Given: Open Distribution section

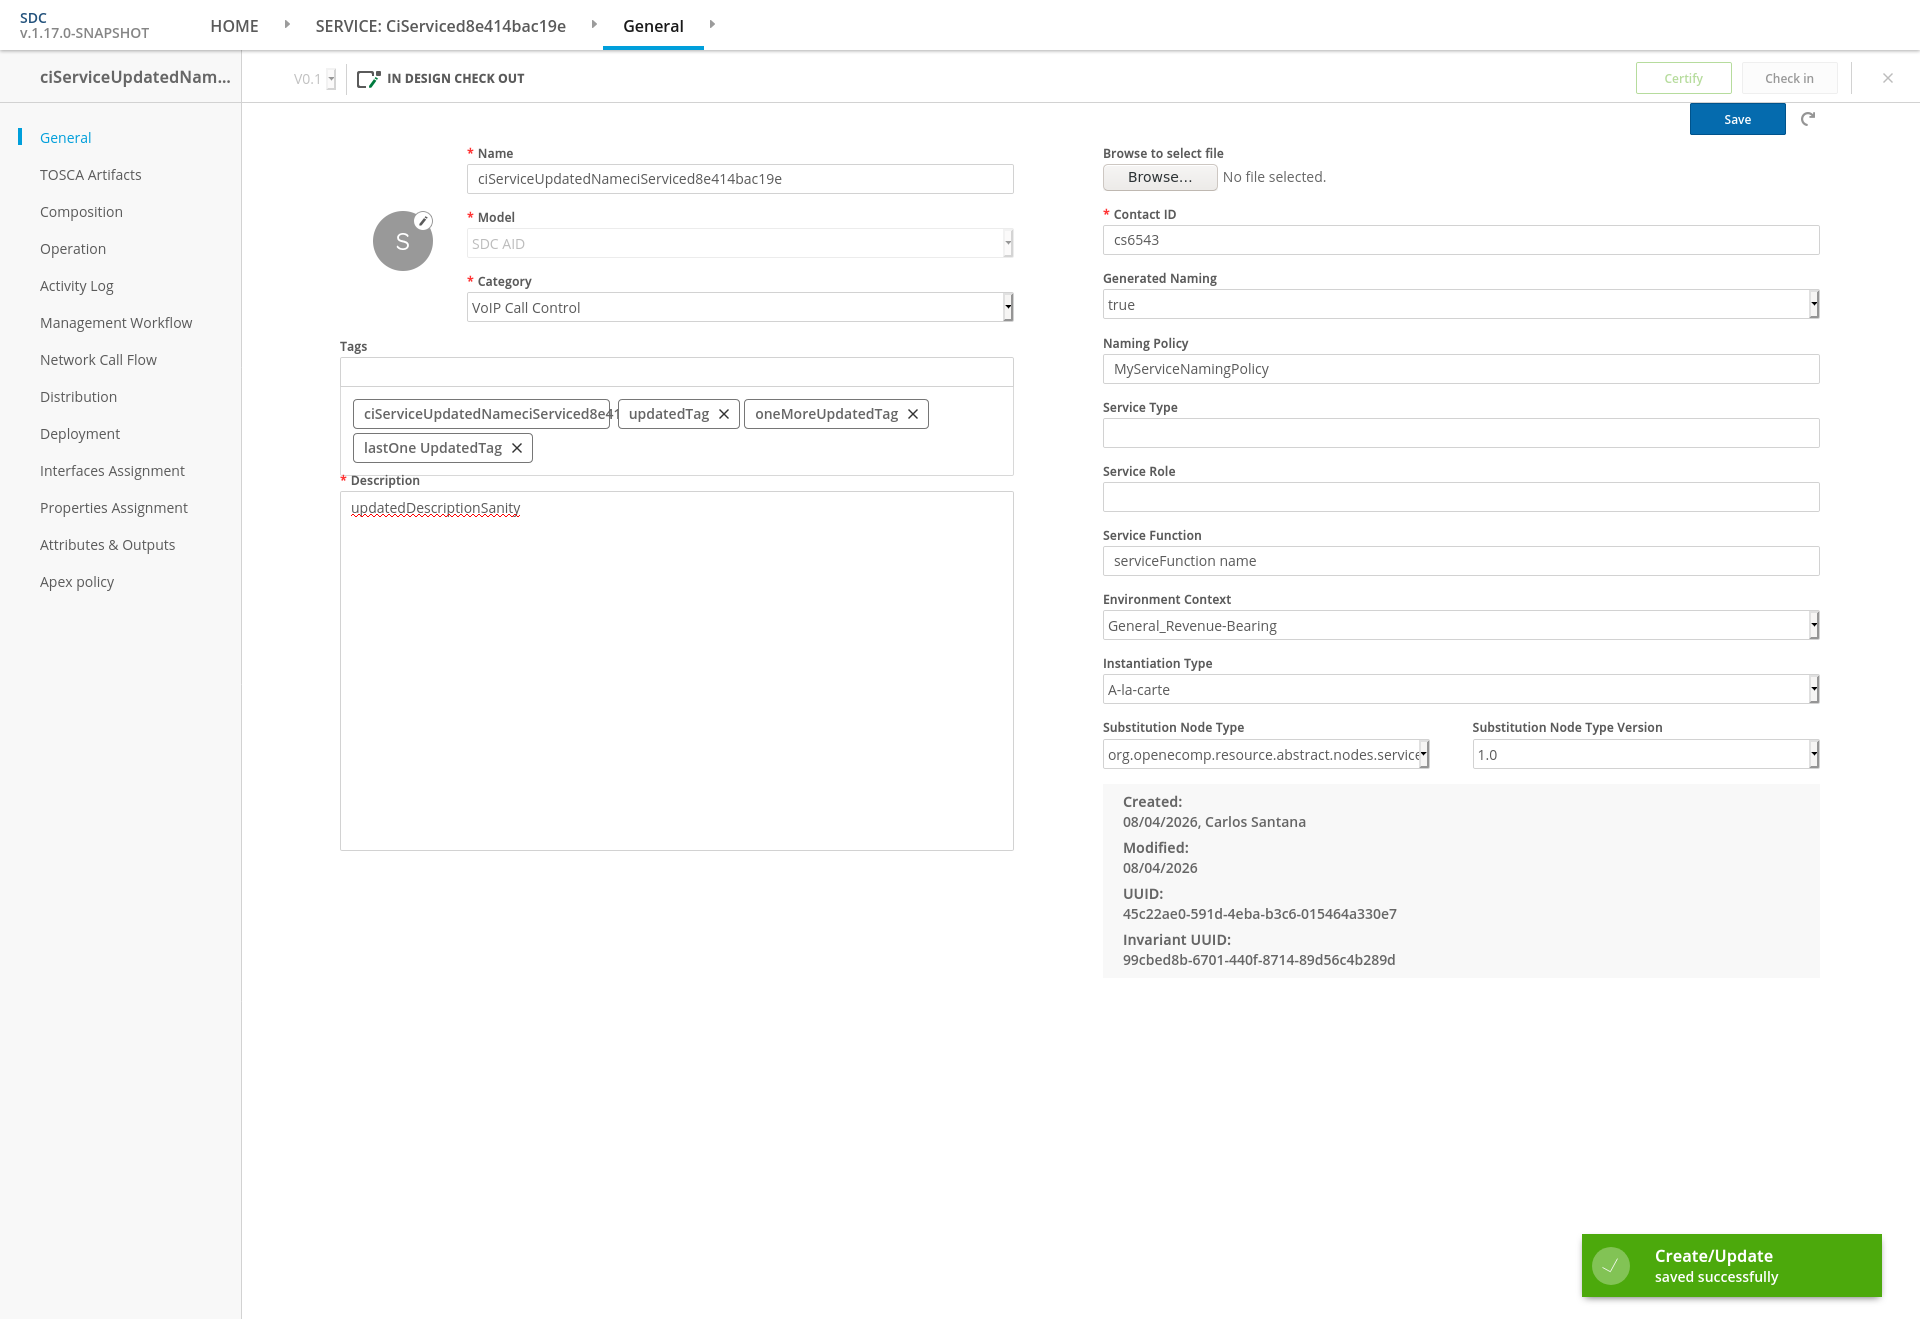Looking at the screenshot, I should point(78,397).
